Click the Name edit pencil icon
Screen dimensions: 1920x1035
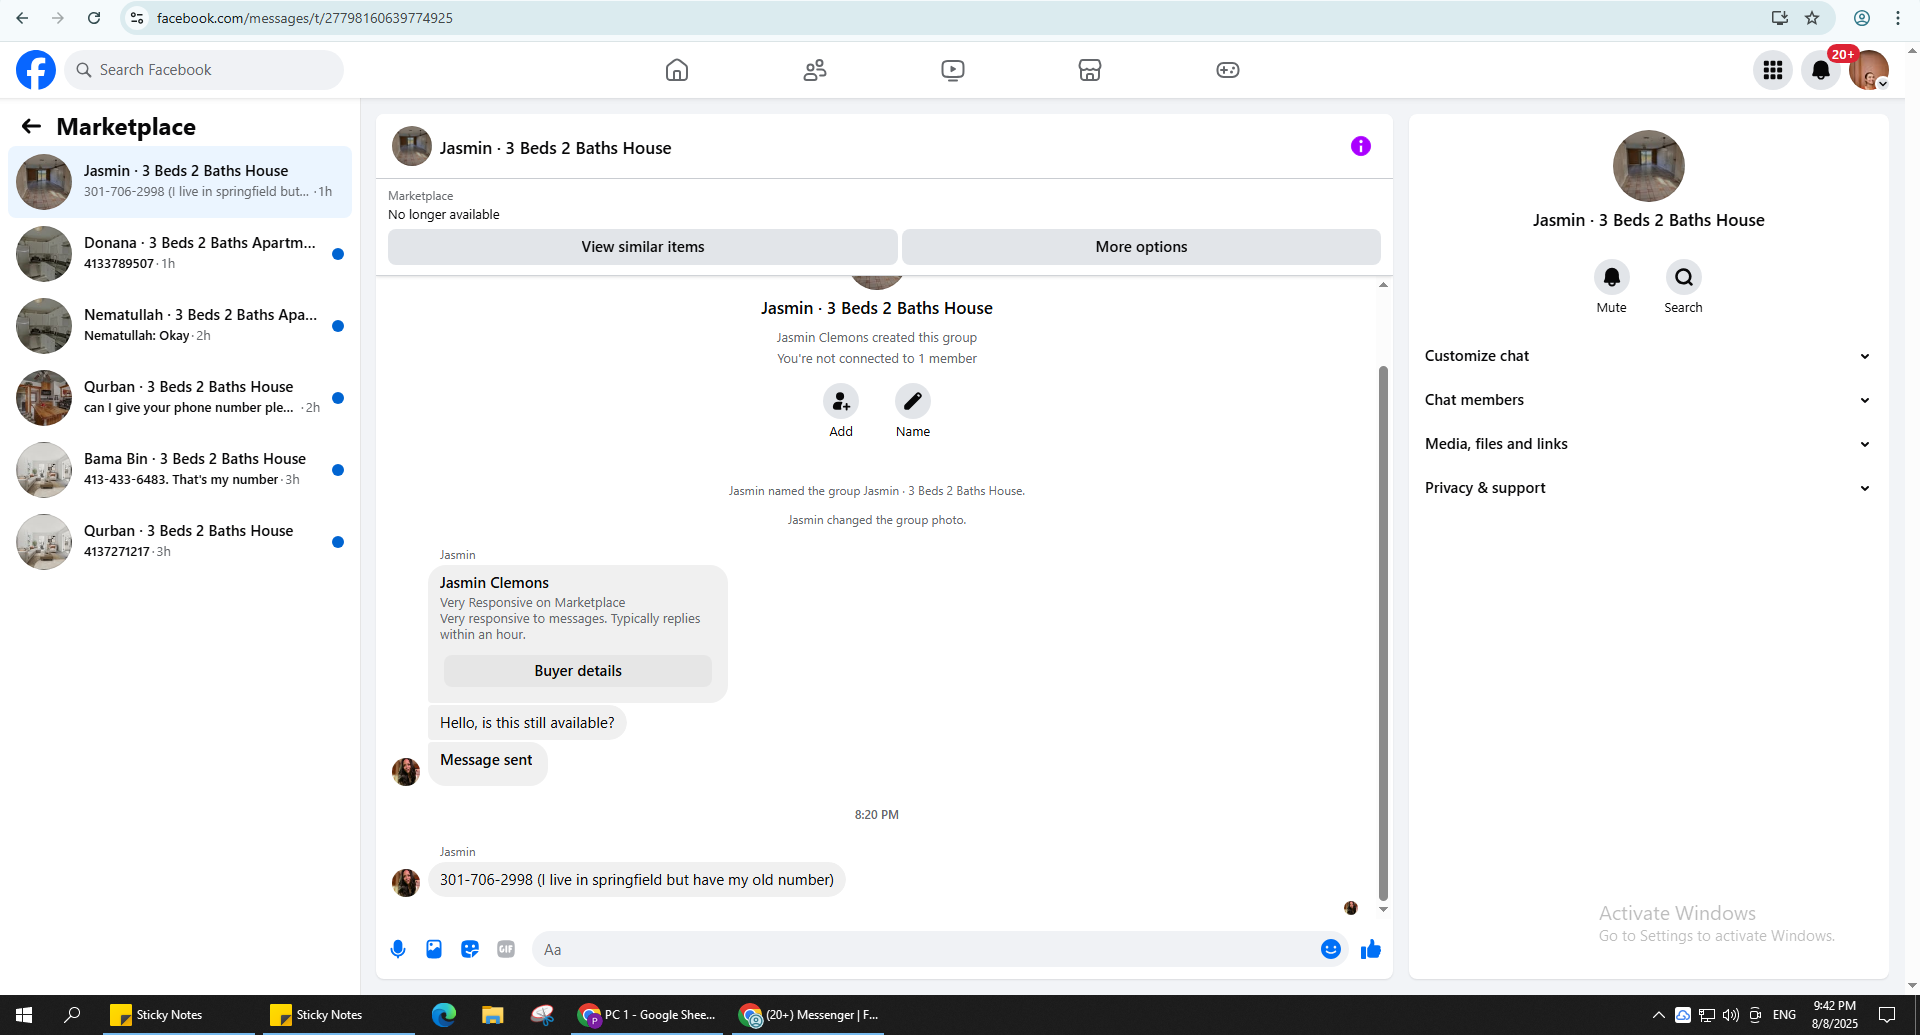[x=913, y=401]
